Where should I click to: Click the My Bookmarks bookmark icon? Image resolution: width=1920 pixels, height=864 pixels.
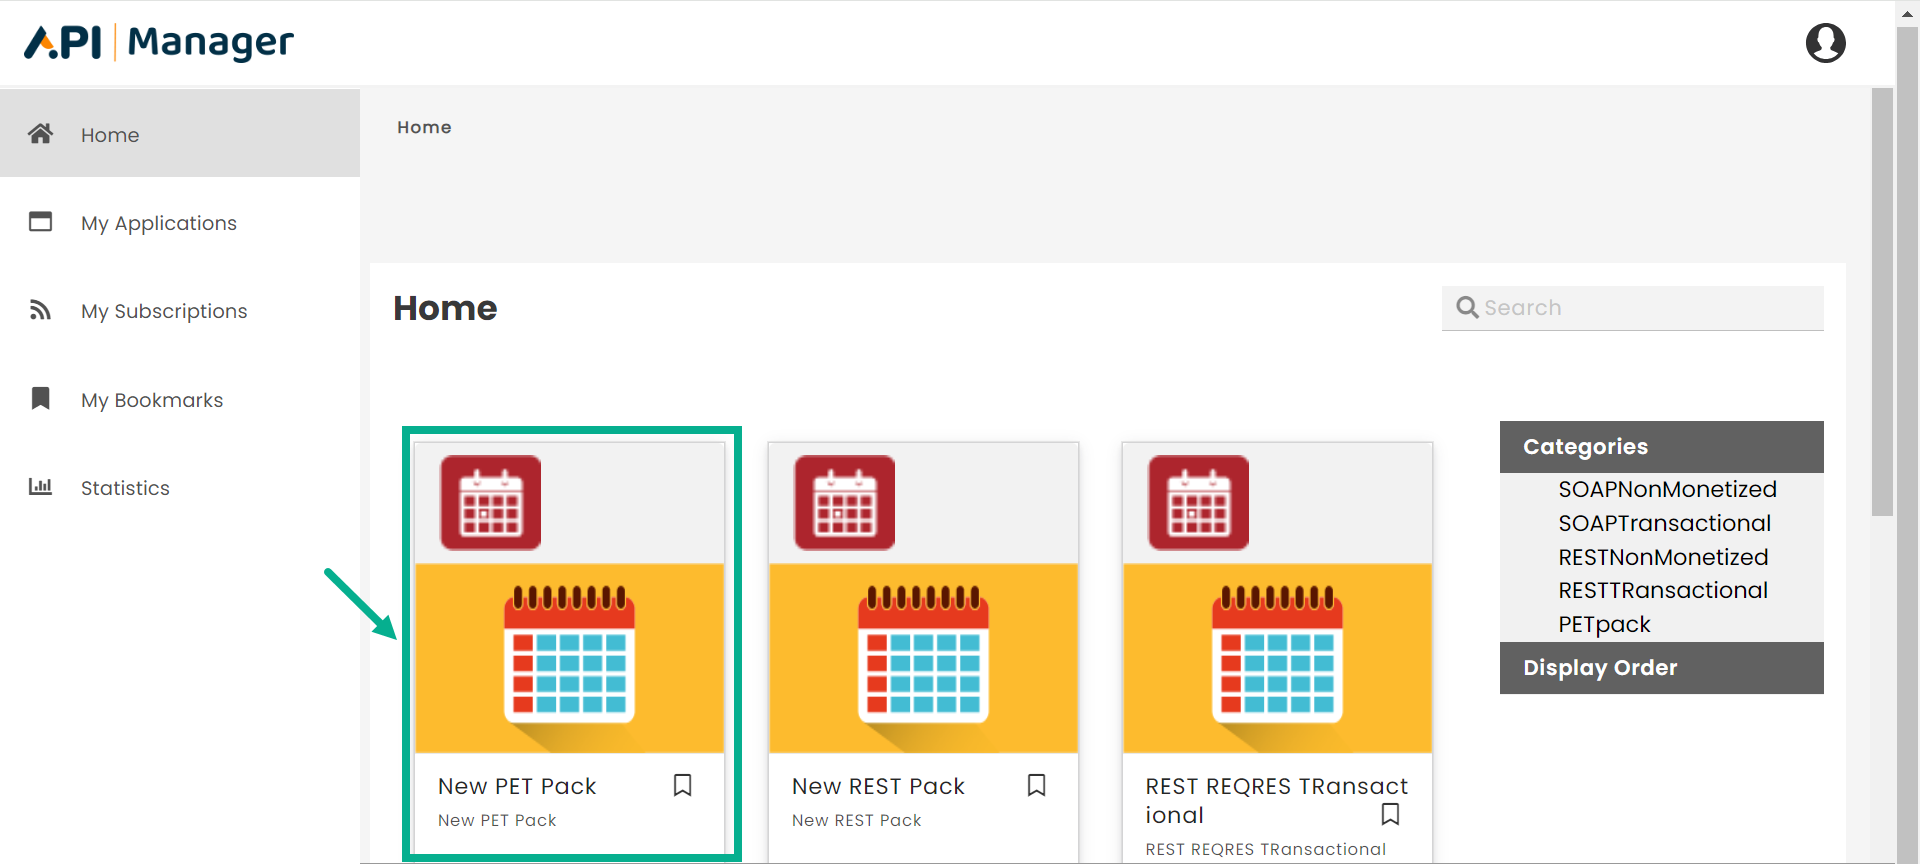[40, 399]
